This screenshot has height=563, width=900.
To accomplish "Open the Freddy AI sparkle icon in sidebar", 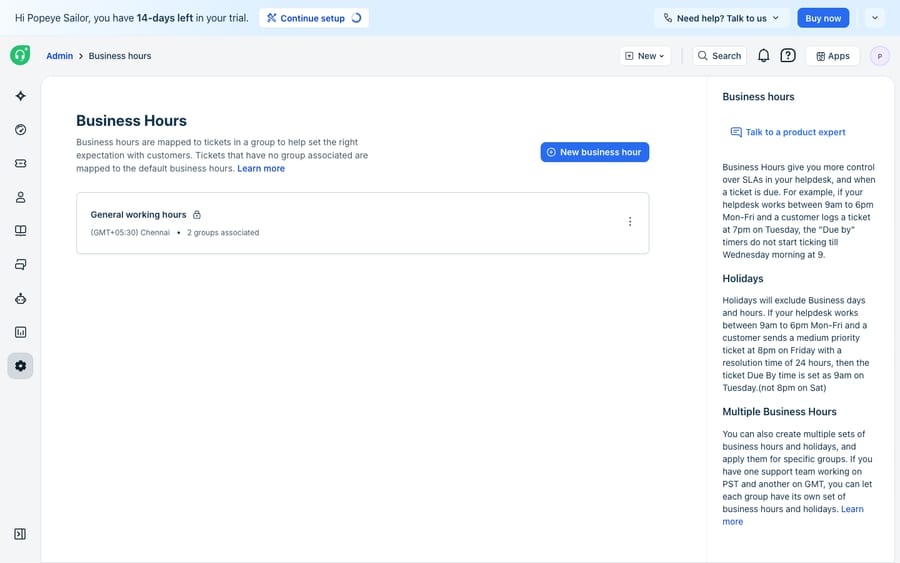I will pos(21,96).
